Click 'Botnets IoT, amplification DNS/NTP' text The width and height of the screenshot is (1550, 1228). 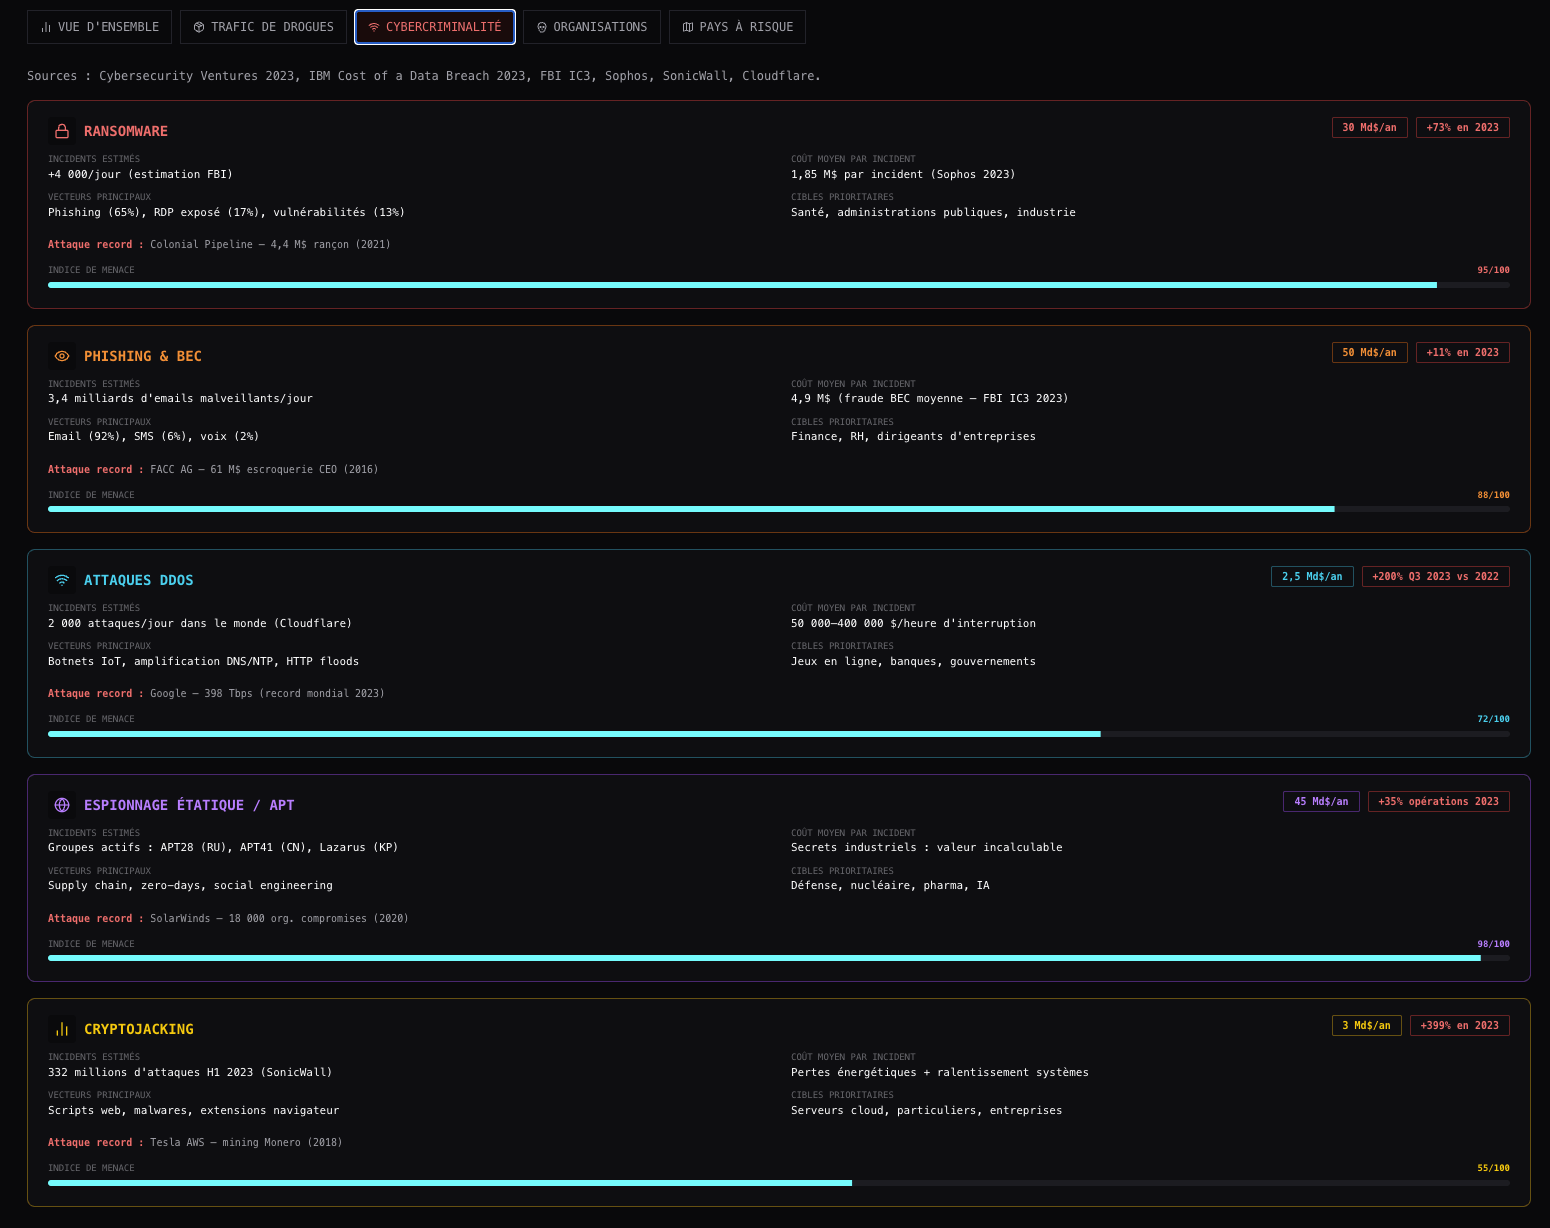point(203,661)
